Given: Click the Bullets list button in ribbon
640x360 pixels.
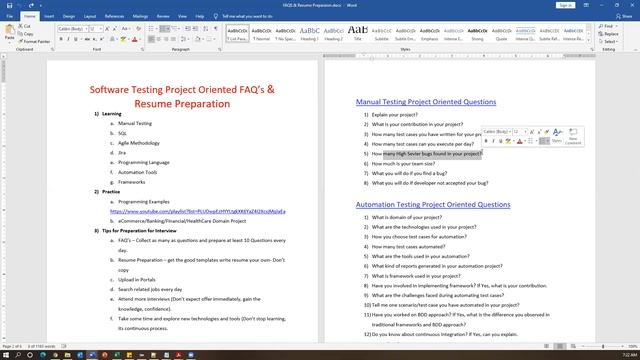Looking at the screenshot, I should (x=151, y=29).
